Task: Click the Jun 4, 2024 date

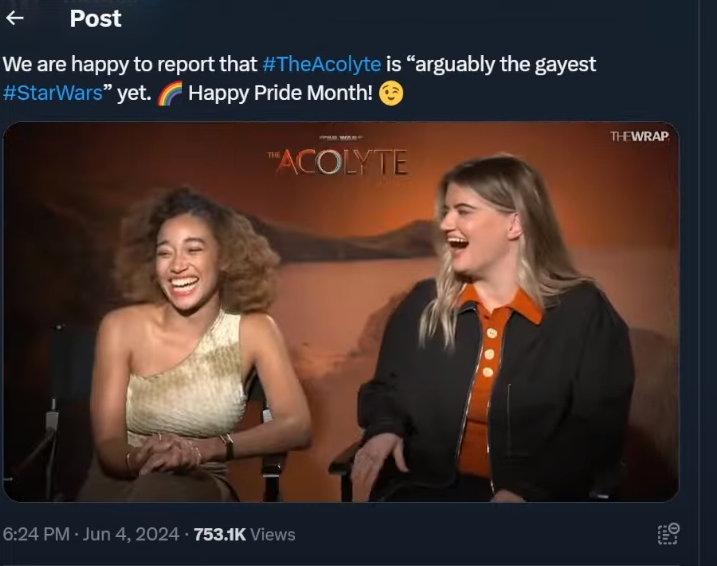Action: coord(131,534)
